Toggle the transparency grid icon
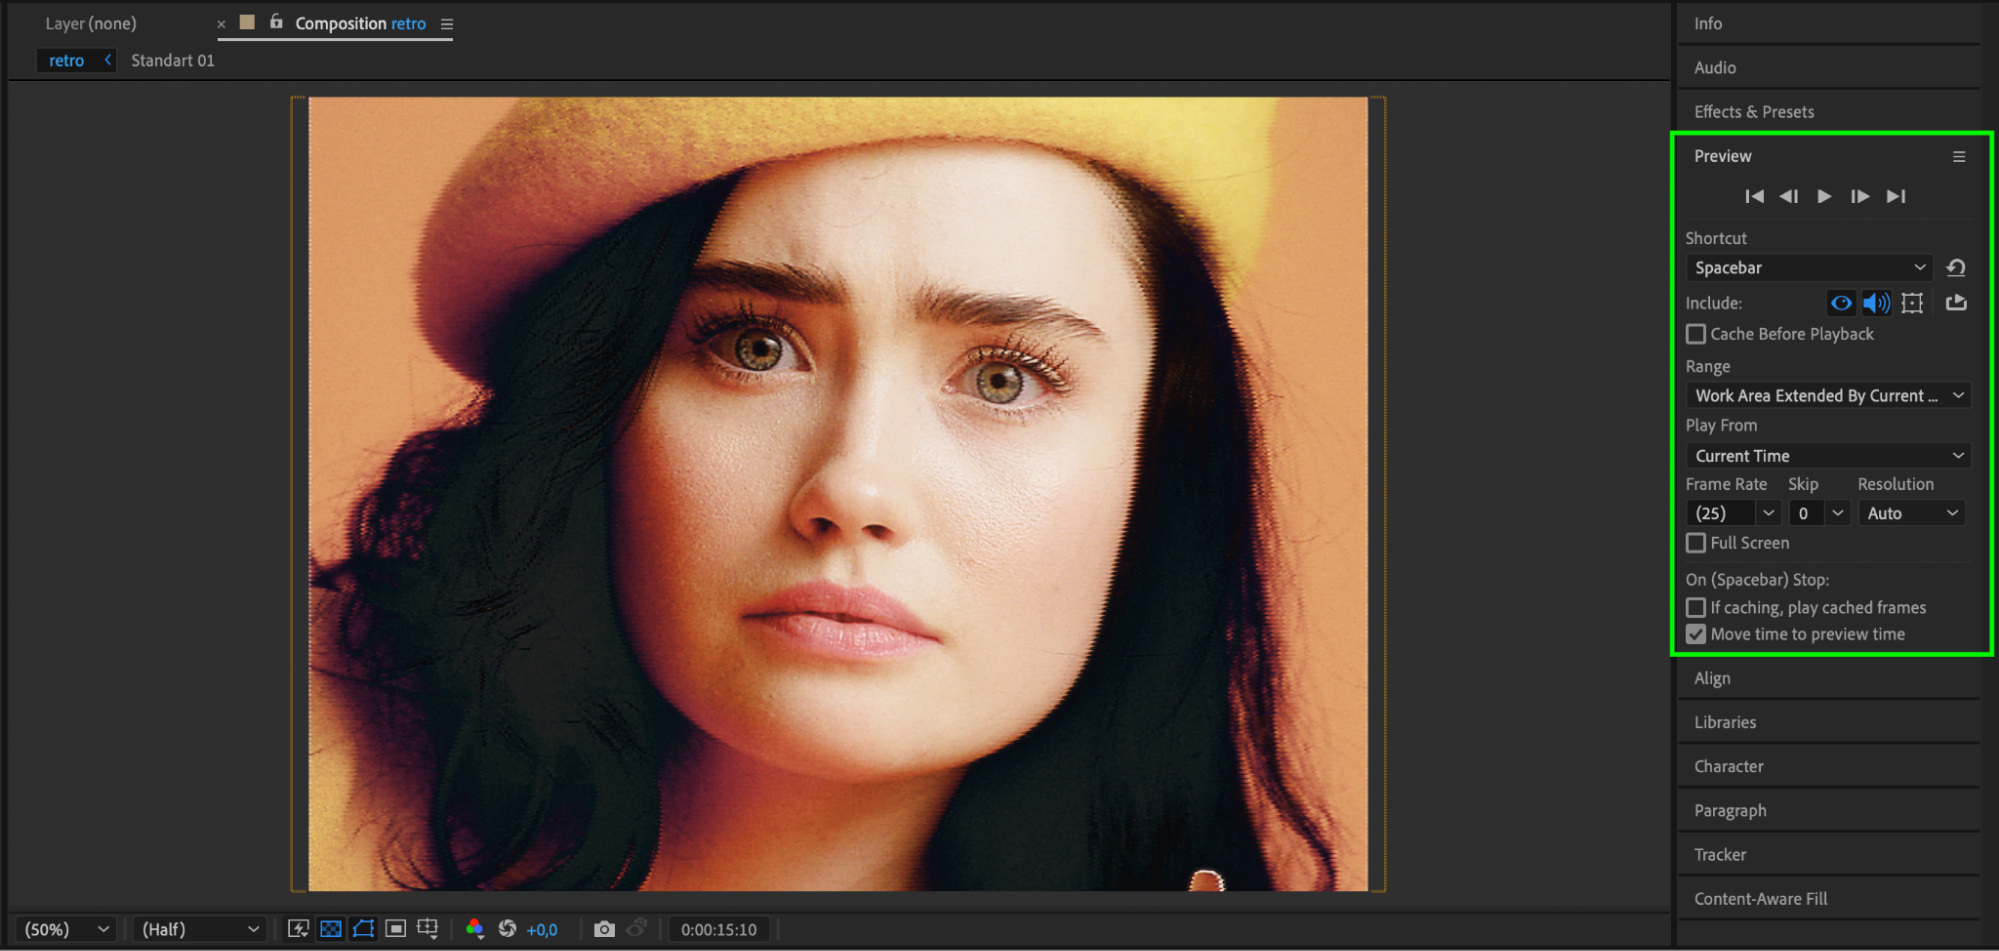This screenshot has height=951, width=1999. [331, 929]
